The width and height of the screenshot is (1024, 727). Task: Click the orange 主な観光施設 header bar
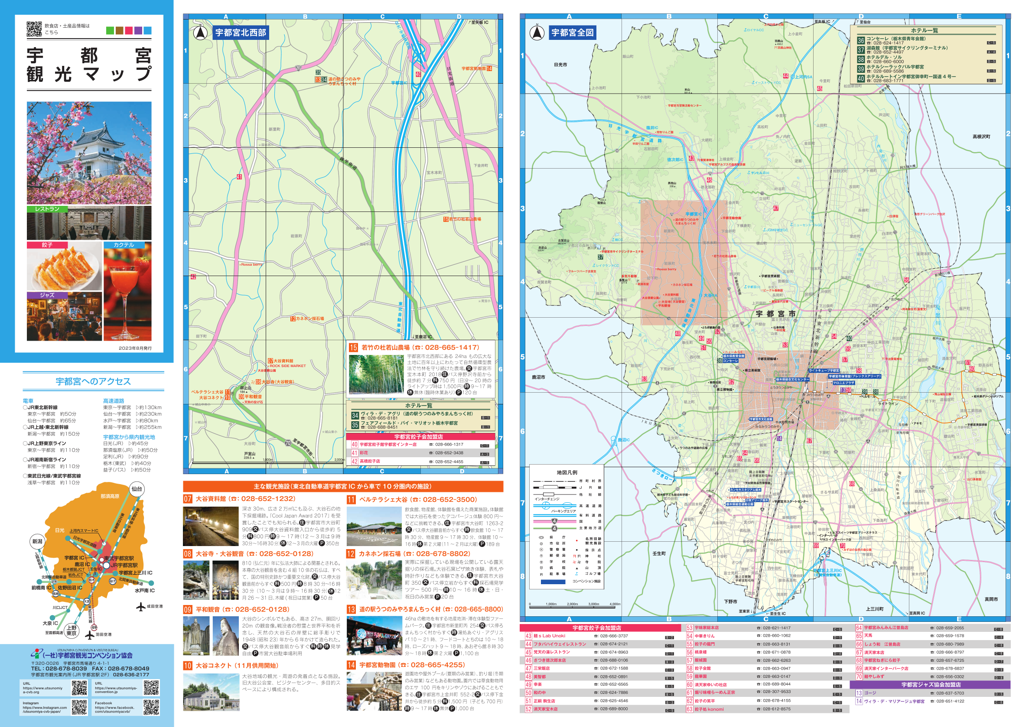(343, 486)
